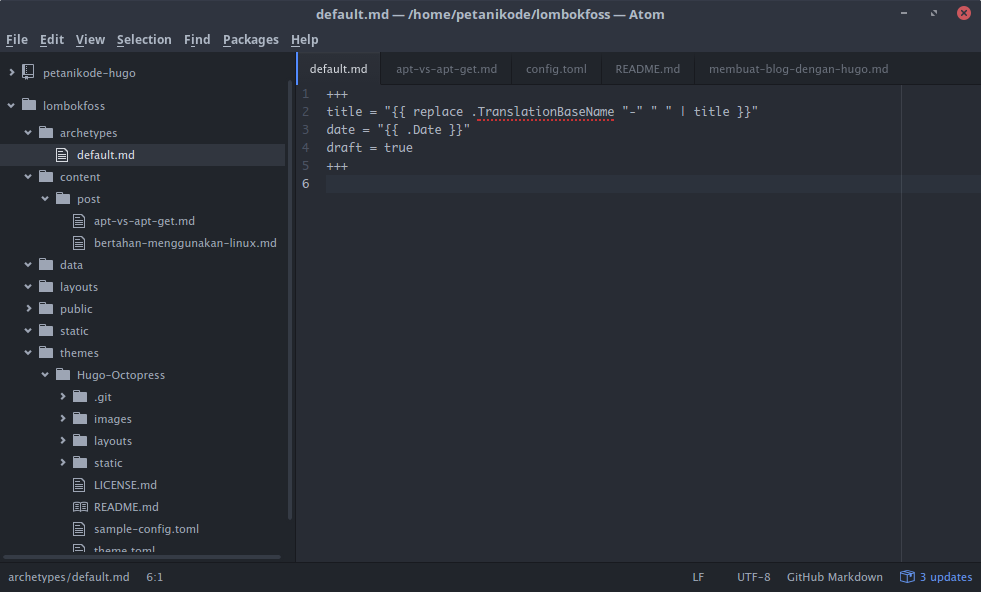Click the themes folder icon
Viewport: 981px width, 592px height.
[x=45, y=353]
